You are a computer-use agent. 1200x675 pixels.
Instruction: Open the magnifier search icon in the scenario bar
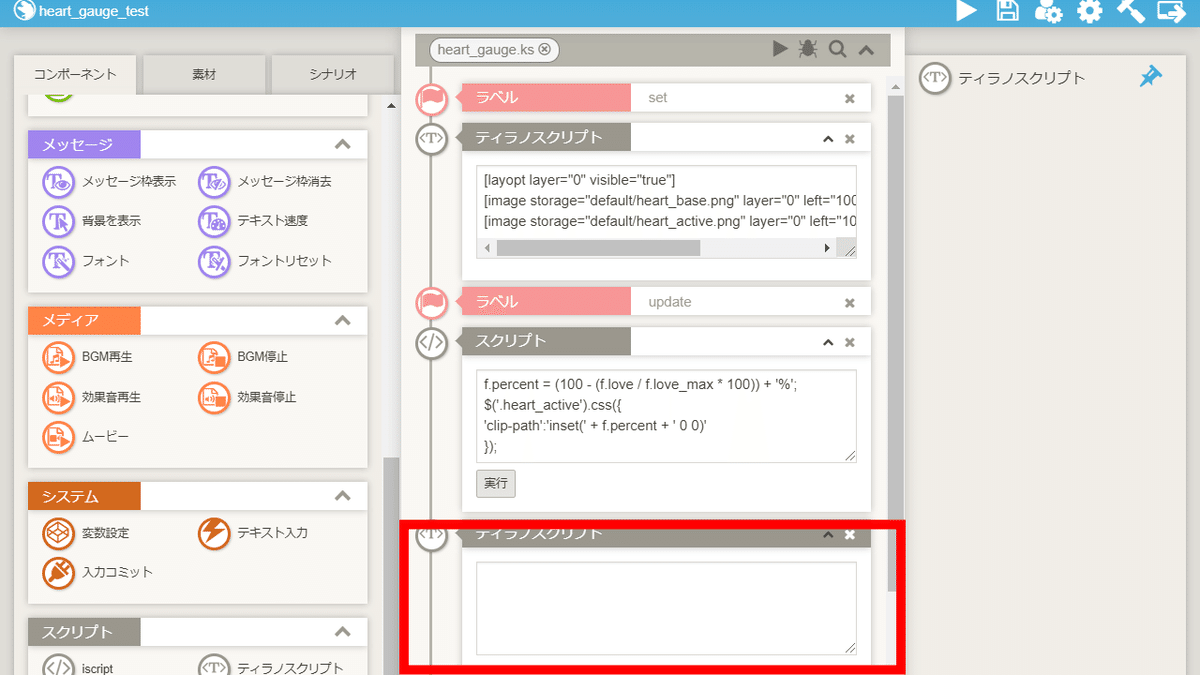click(x=838, y=49)
